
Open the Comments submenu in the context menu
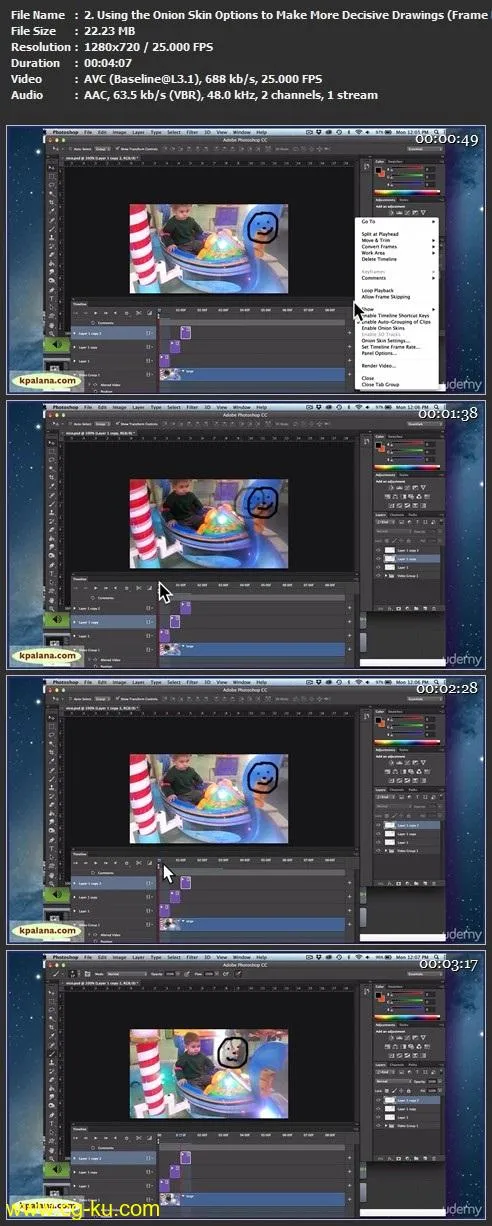(397, 278)
